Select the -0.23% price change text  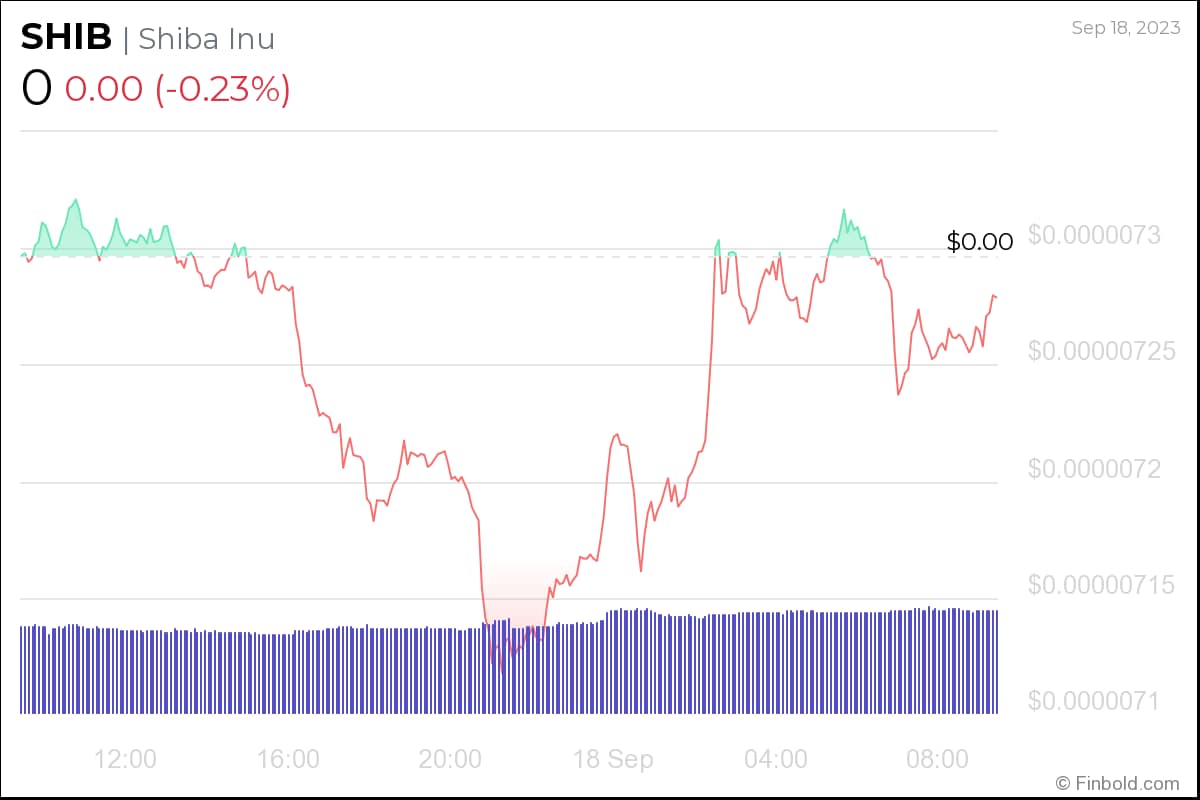point(222,89)
